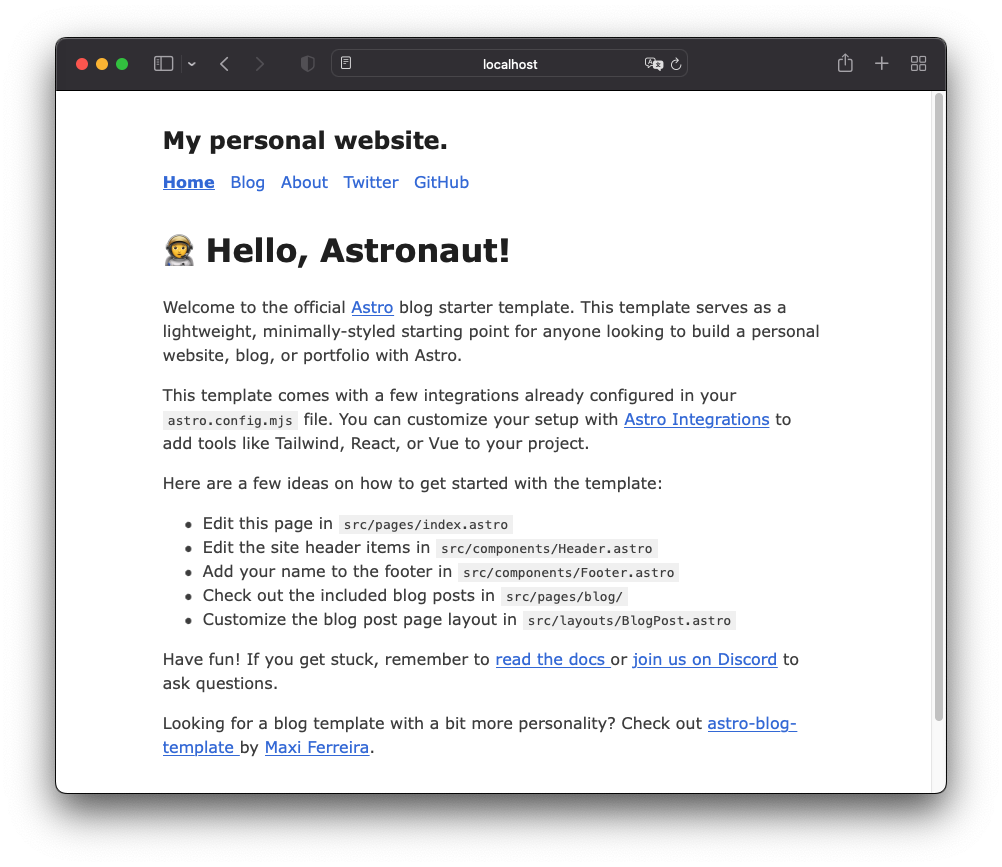Viewport: 1002px width, 867px height.
Task: Go forward with the forward arrow
Action: (x=259, y=64)
